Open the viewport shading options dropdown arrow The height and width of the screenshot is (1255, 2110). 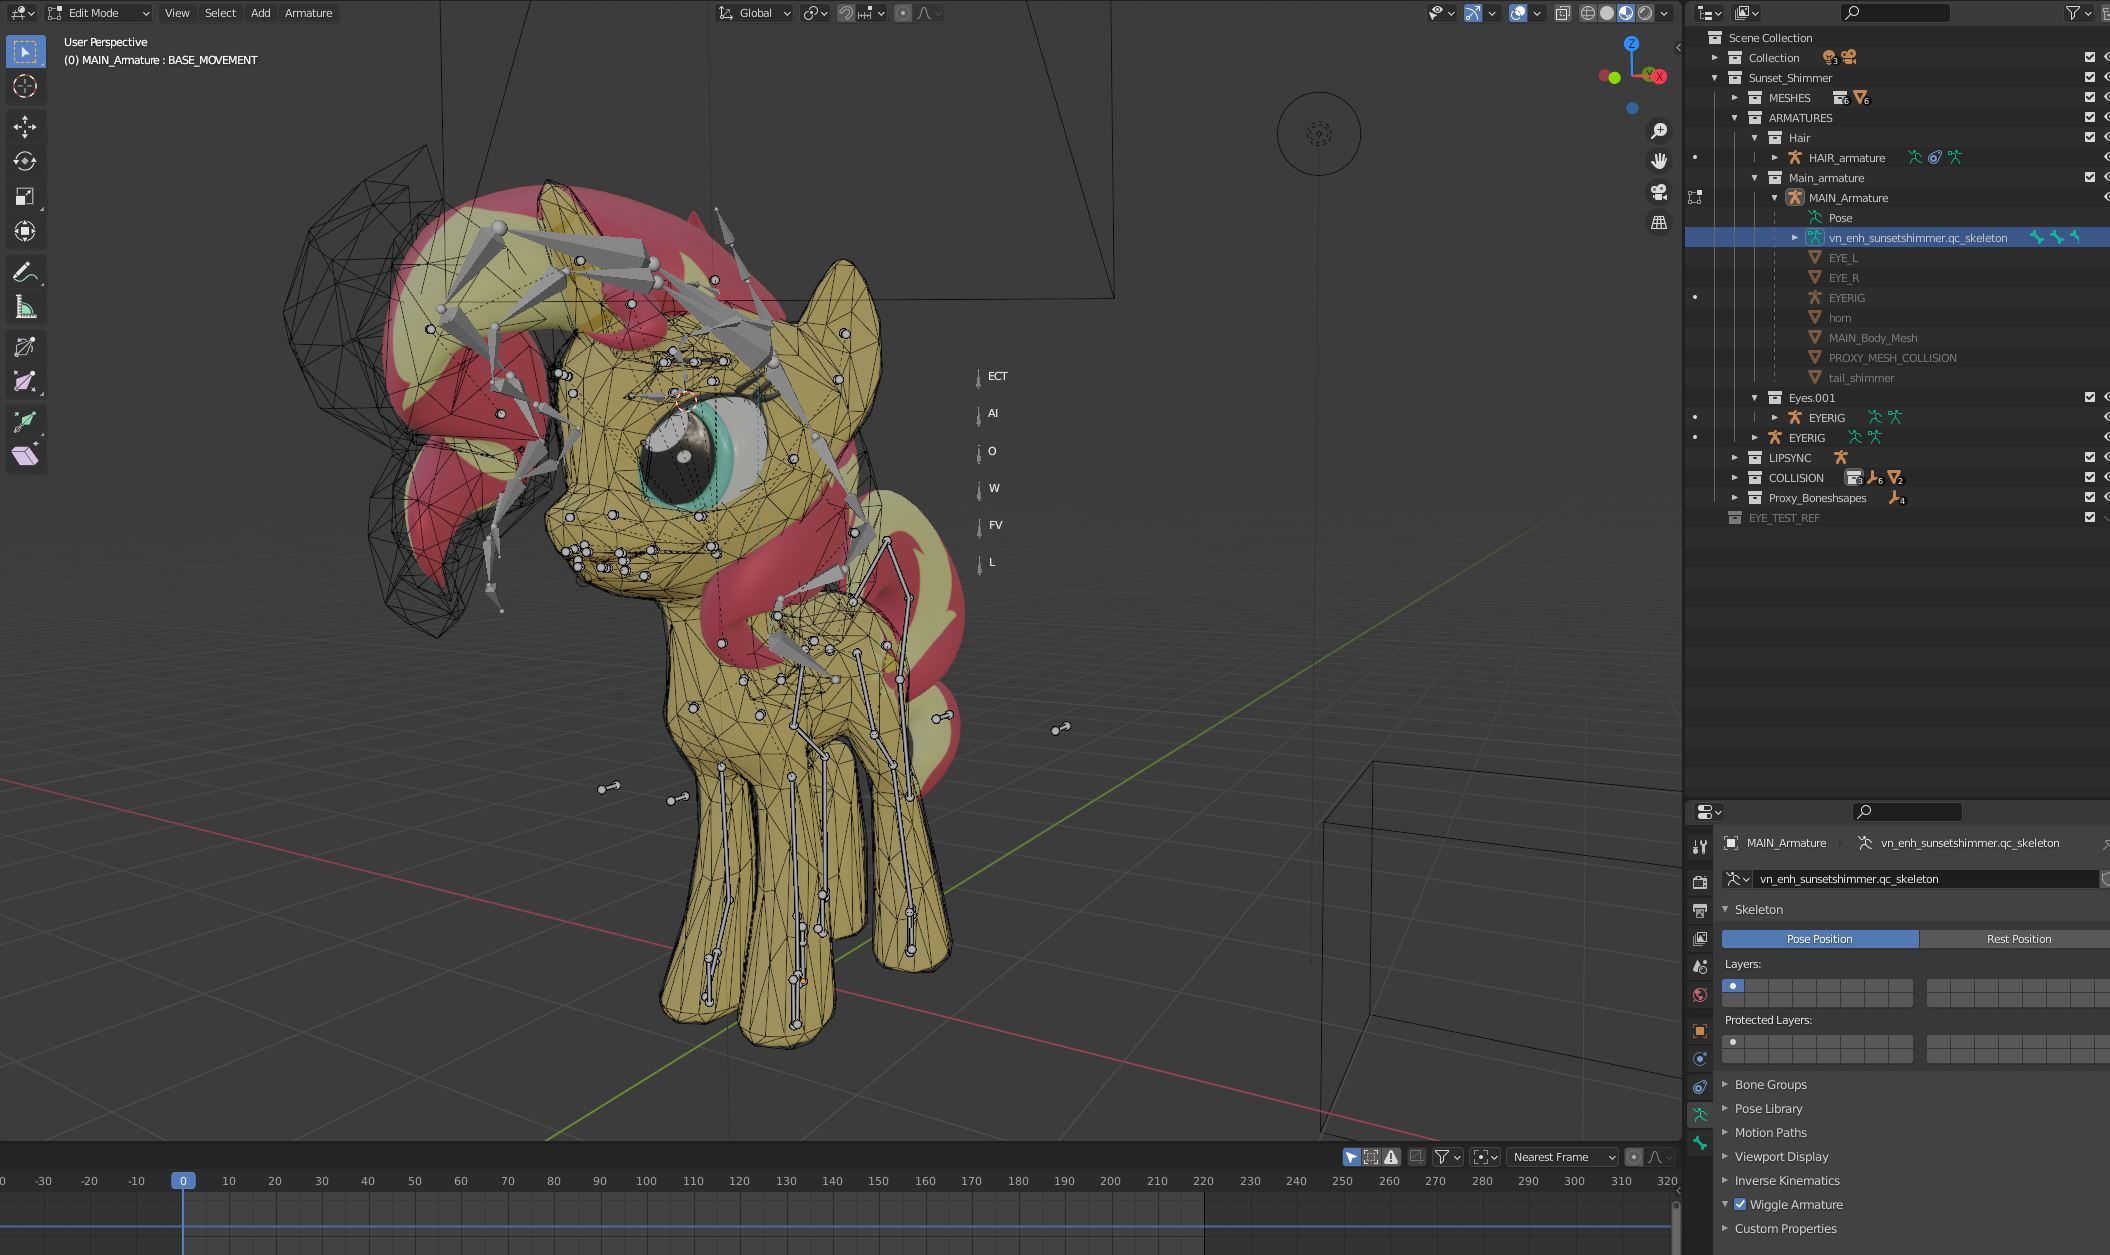[x=1664, y=13]
